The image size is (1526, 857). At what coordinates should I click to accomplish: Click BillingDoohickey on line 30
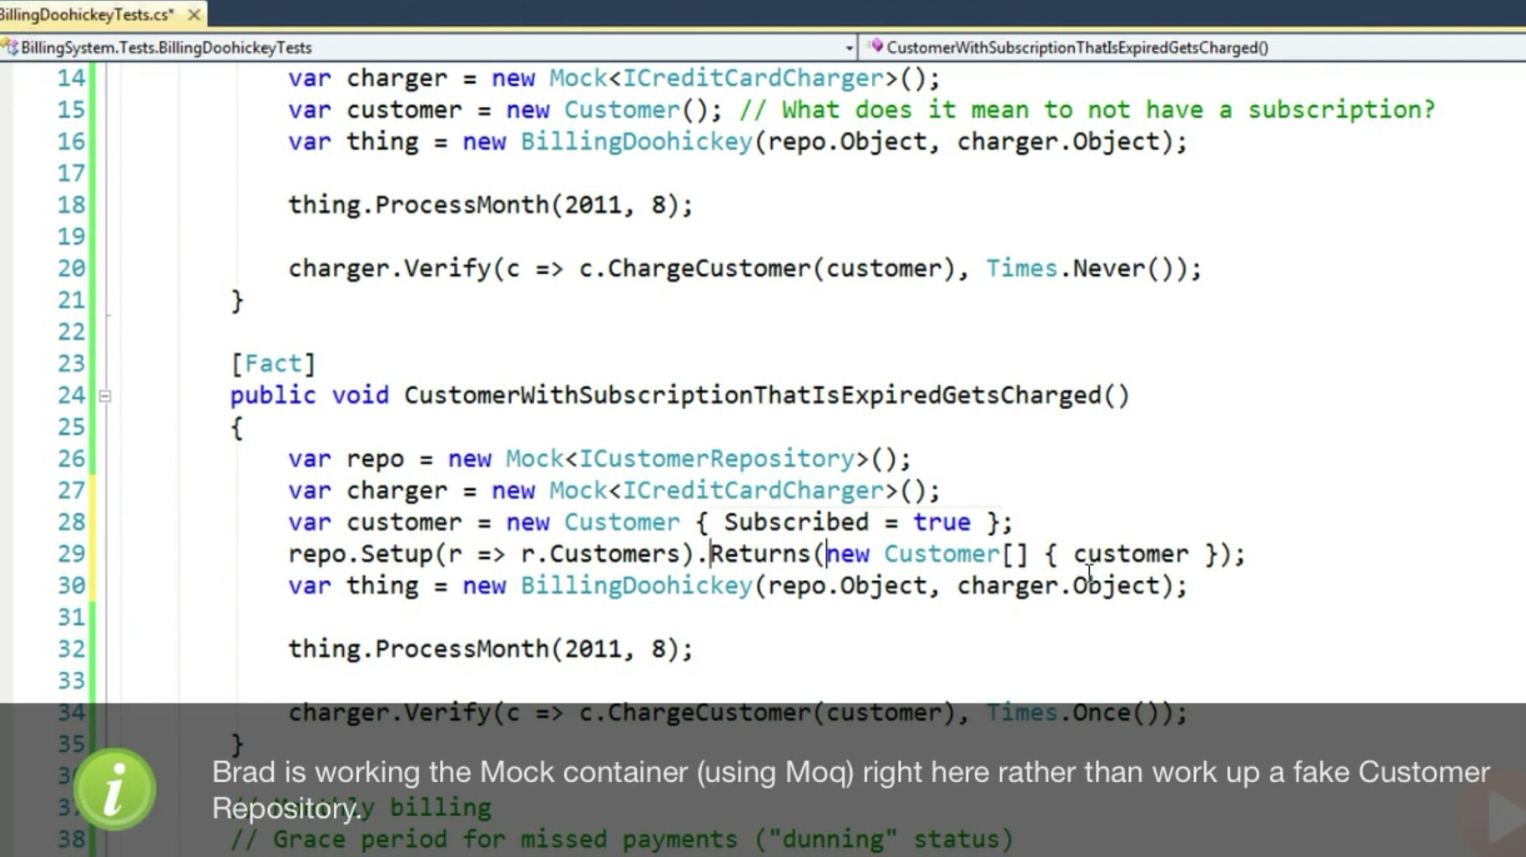pyautogui.click(x=636, y=585)
